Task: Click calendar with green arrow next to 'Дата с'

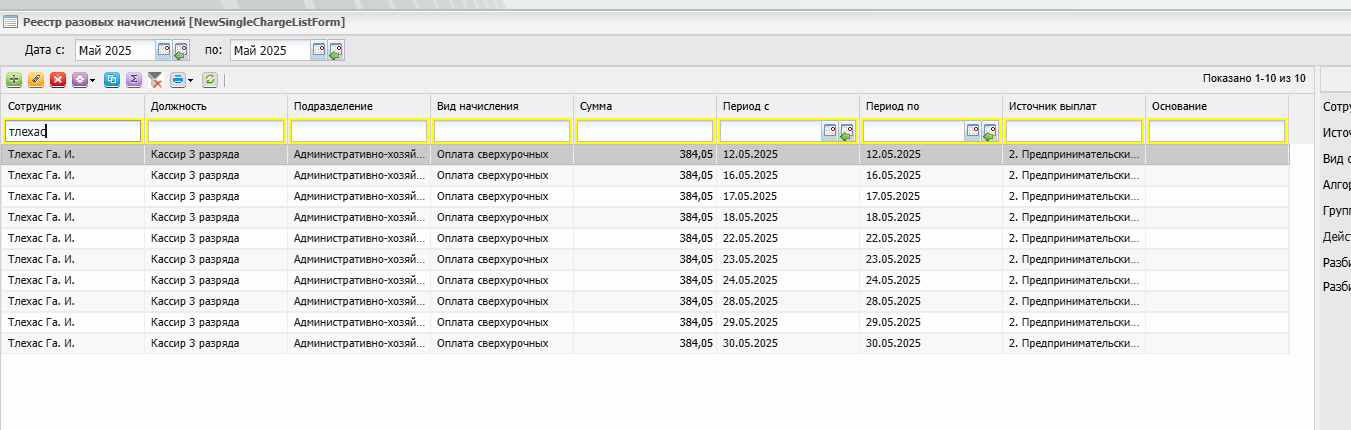Action: 181,50
